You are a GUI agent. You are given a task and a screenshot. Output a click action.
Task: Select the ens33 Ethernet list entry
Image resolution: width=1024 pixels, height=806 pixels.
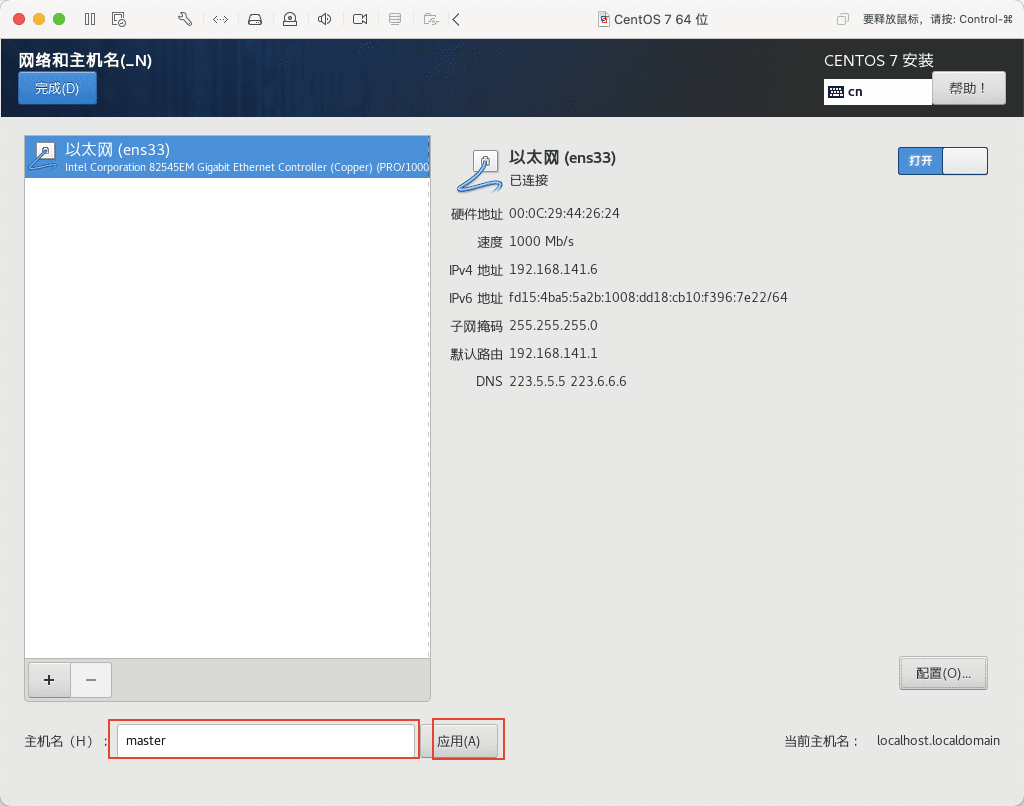pyautogui.click(x=227, y=157)
